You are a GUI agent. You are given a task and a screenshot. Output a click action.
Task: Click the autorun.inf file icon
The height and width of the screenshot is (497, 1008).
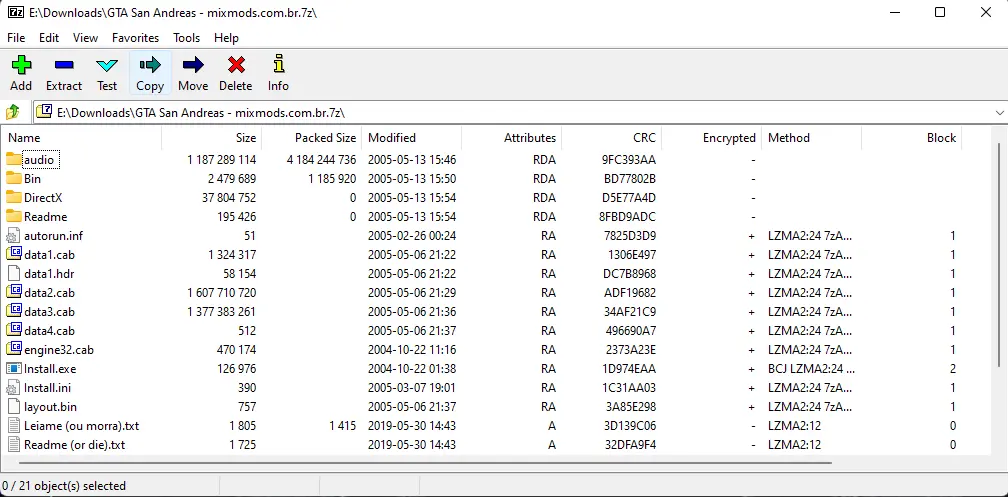14,235
